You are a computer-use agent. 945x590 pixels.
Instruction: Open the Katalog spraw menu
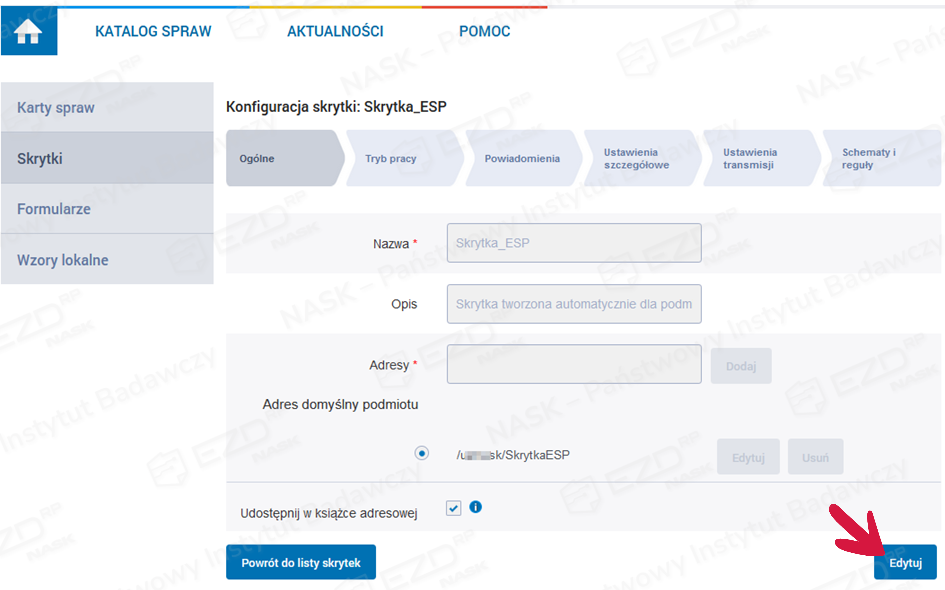(x=153, y=31)
